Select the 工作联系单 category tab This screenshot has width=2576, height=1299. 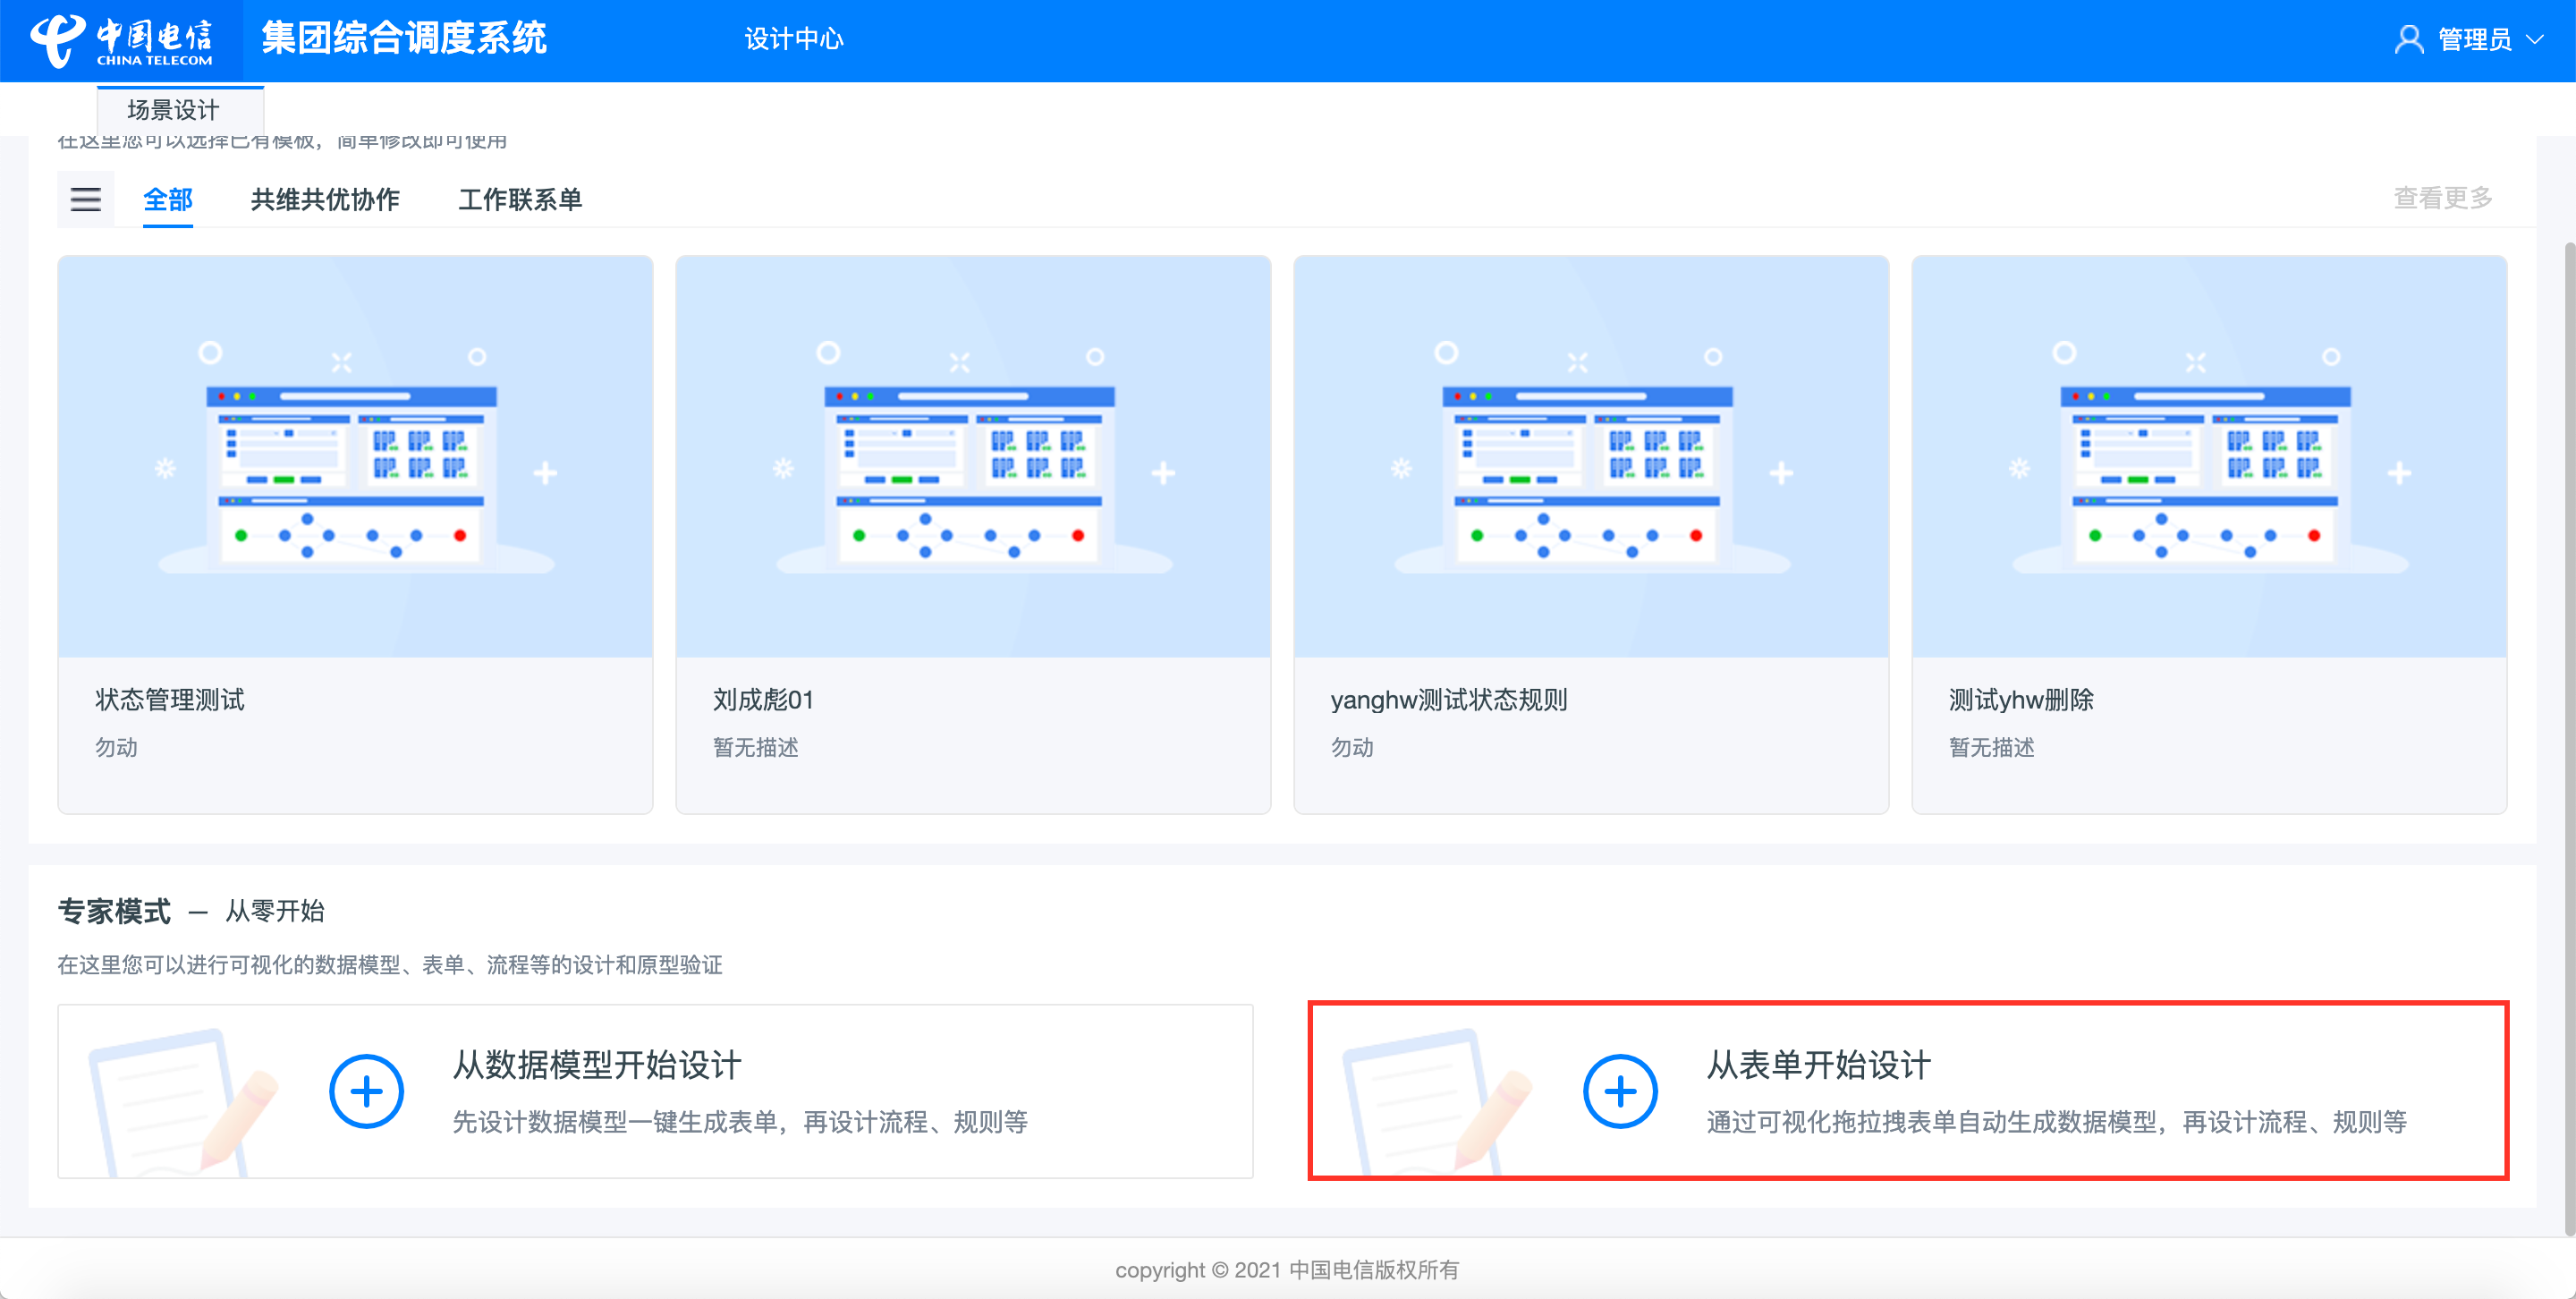[520, 199]
